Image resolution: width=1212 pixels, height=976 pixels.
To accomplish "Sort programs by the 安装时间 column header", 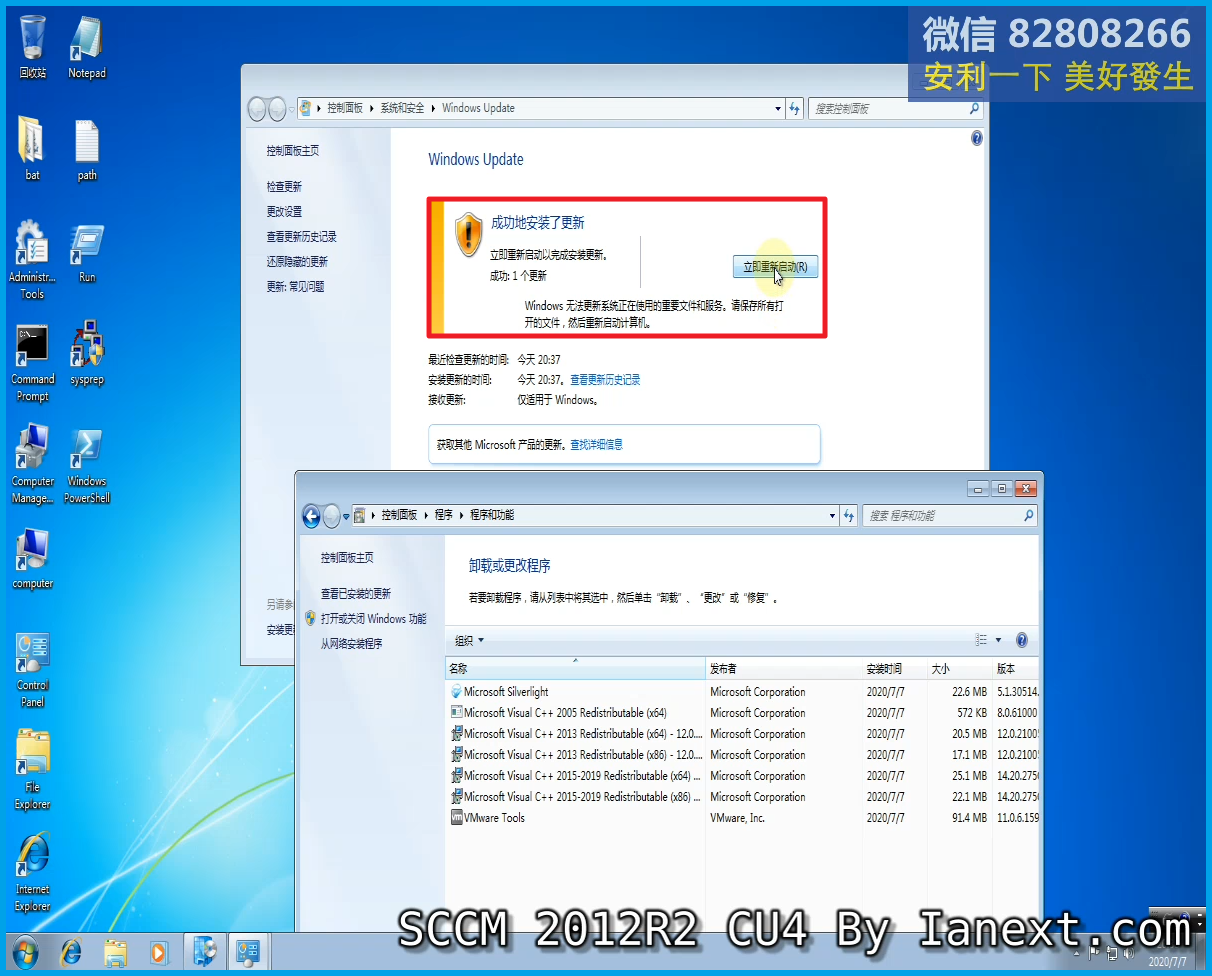I will pyautogui.click(x=896, y=668).
